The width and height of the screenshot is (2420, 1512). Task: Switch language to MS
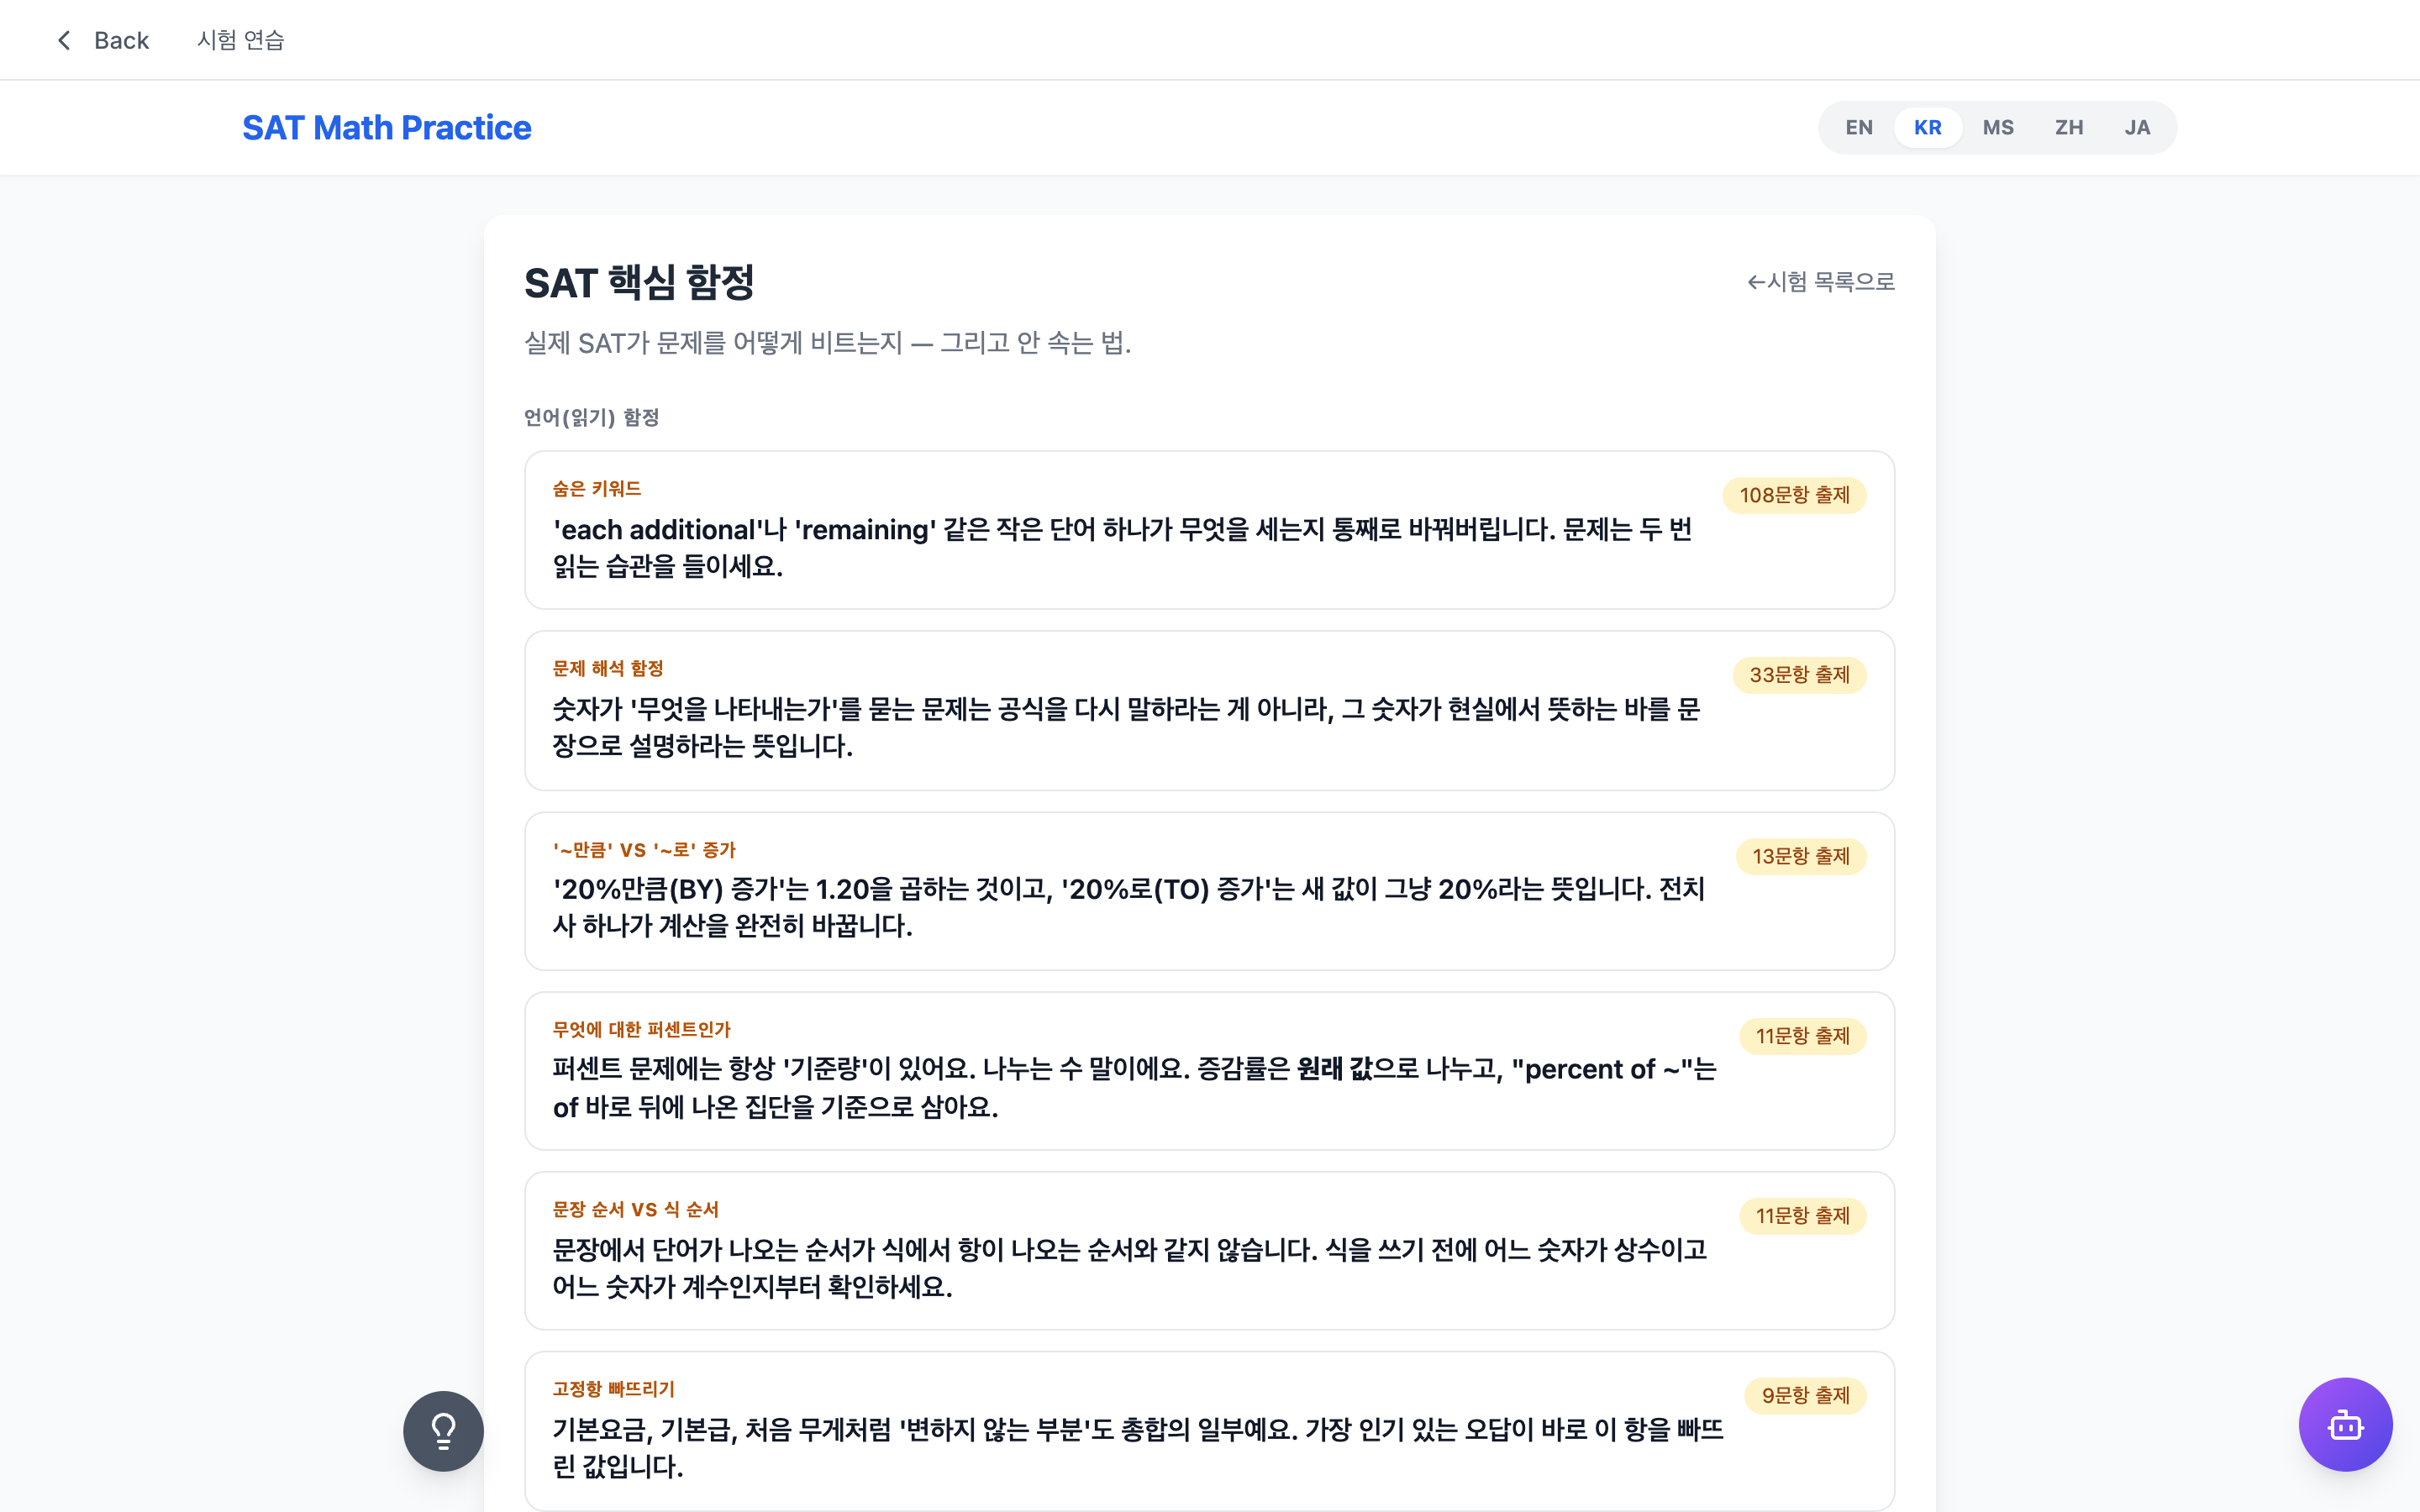click(1998, 128)
